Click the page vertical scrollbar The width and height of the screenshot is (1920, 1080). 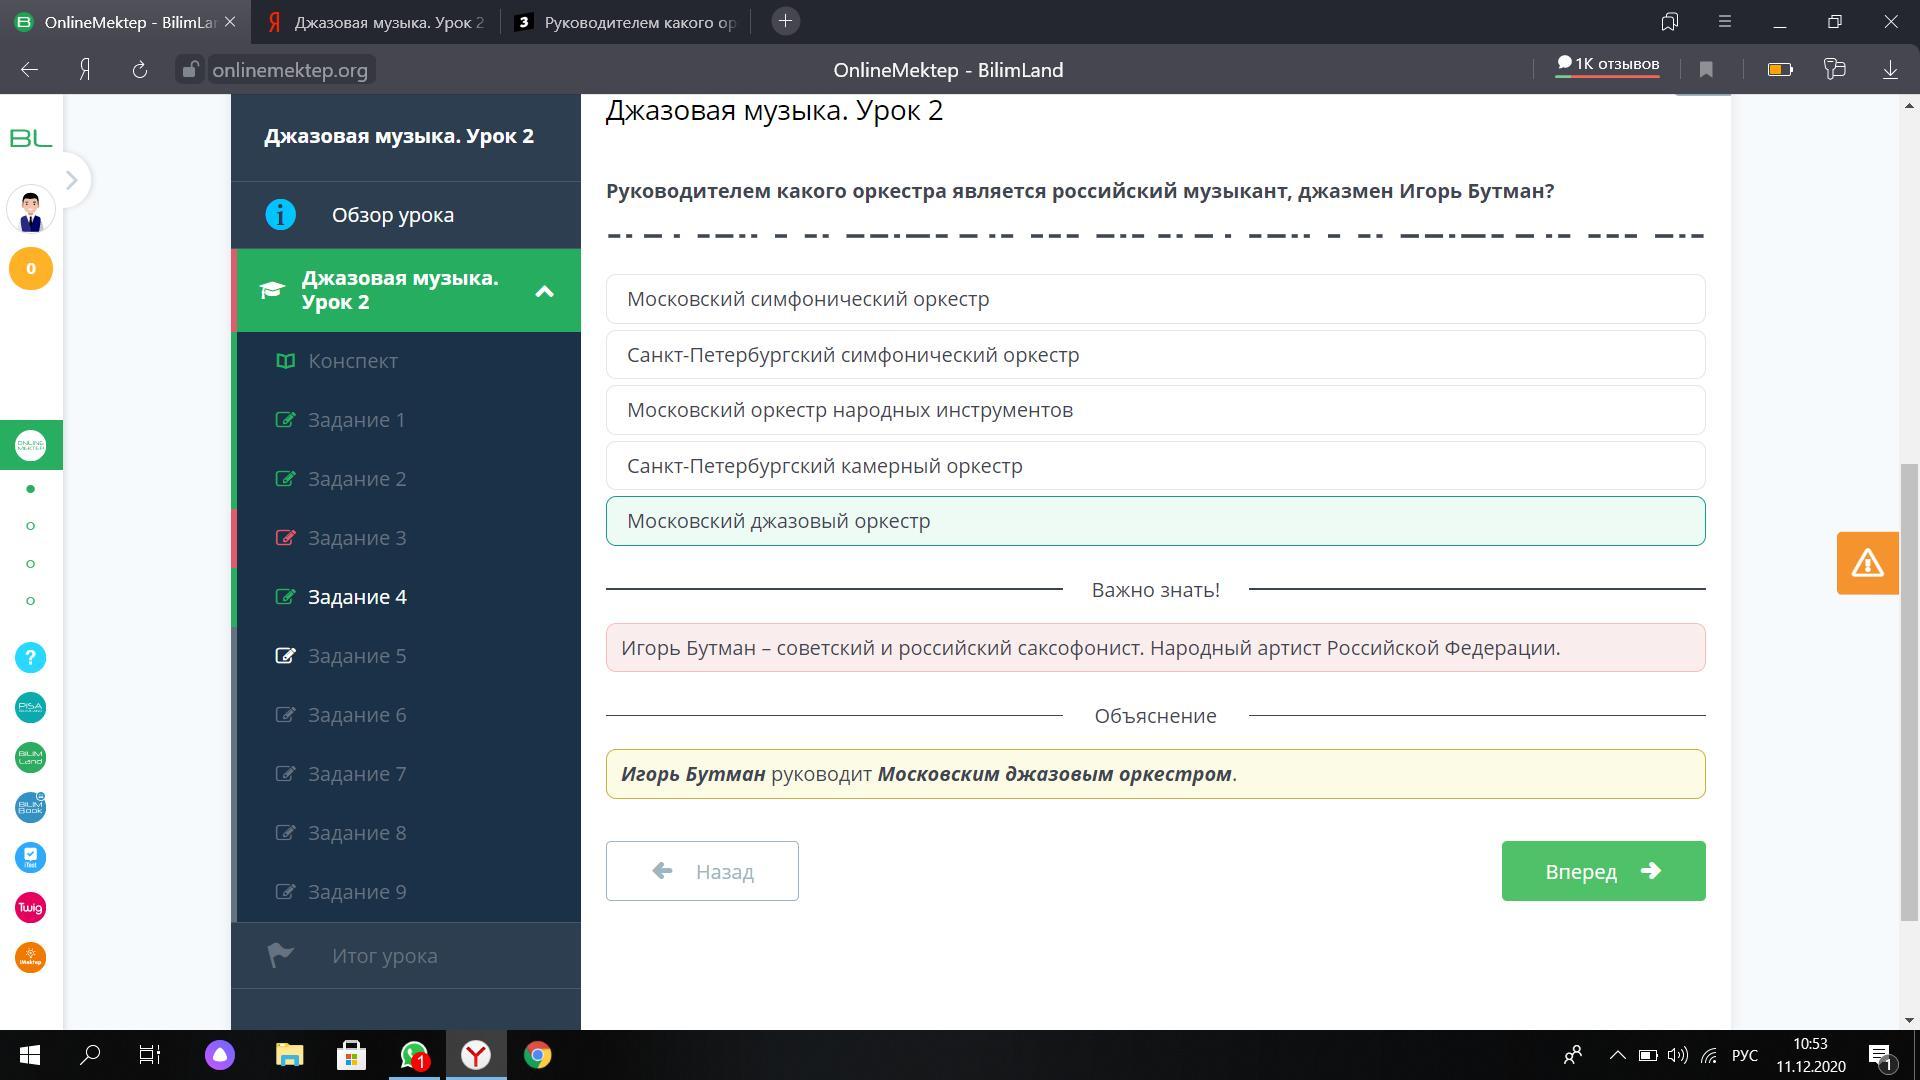tap(1910, 690)
